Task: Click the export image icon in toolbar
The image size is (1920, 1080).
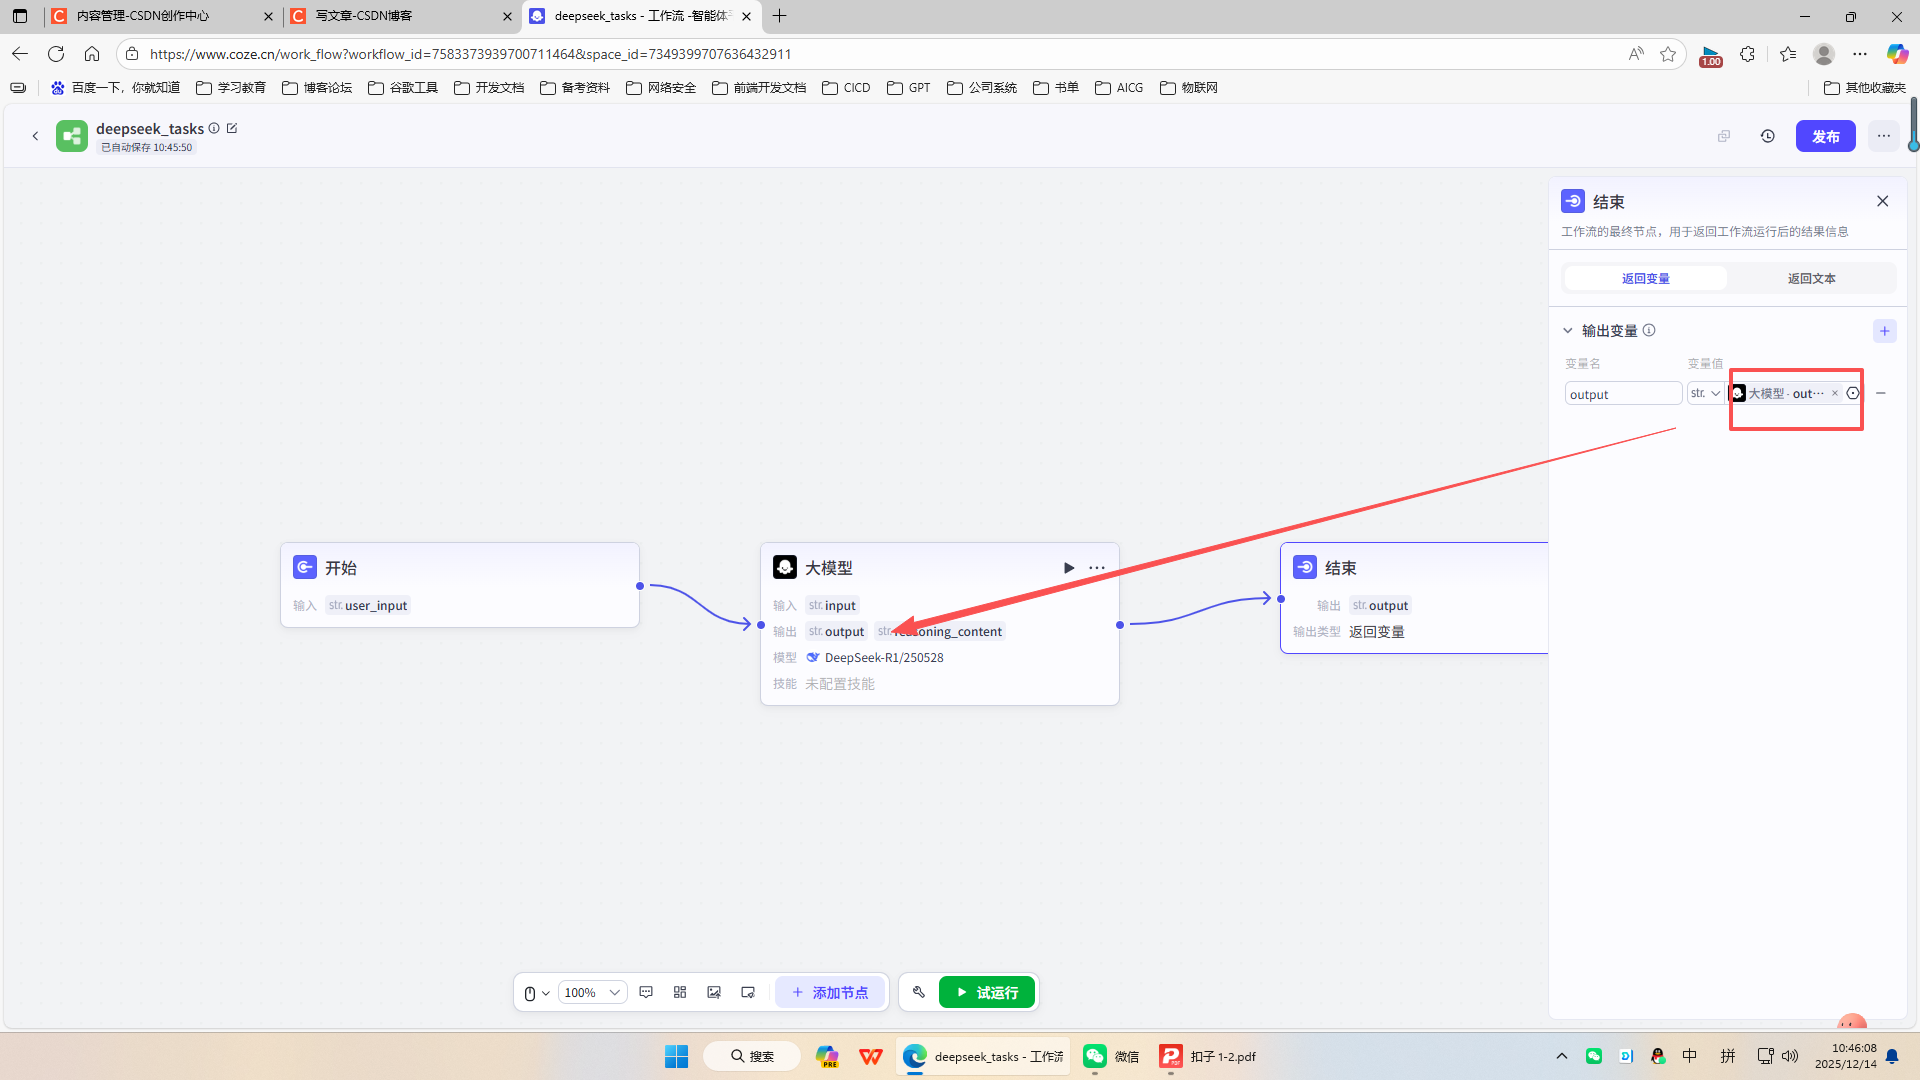Action: (x=714, y=992)
